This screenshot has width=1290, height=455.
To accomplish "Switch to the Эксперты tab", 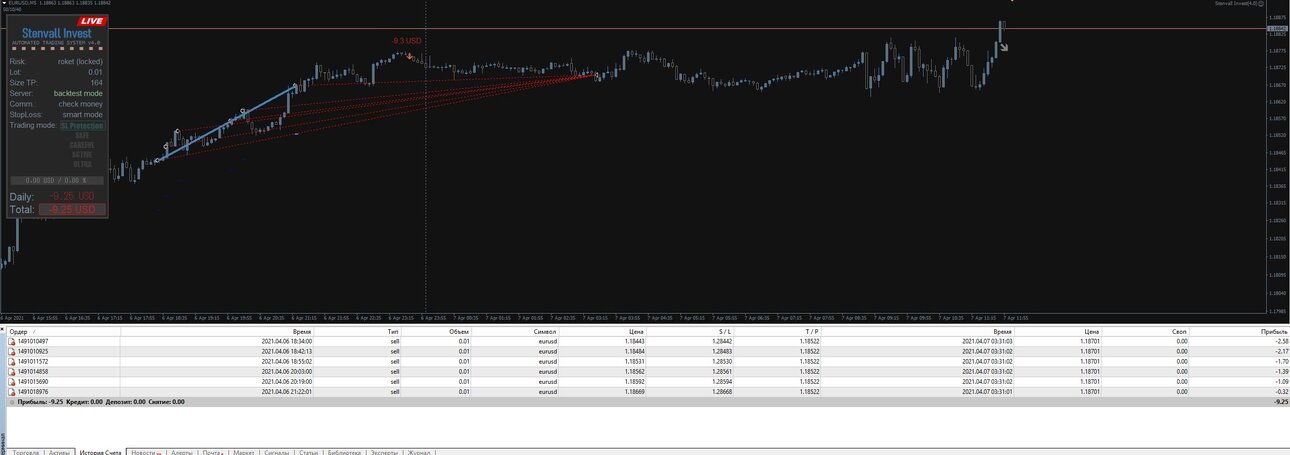I will [x=385, y=452].
